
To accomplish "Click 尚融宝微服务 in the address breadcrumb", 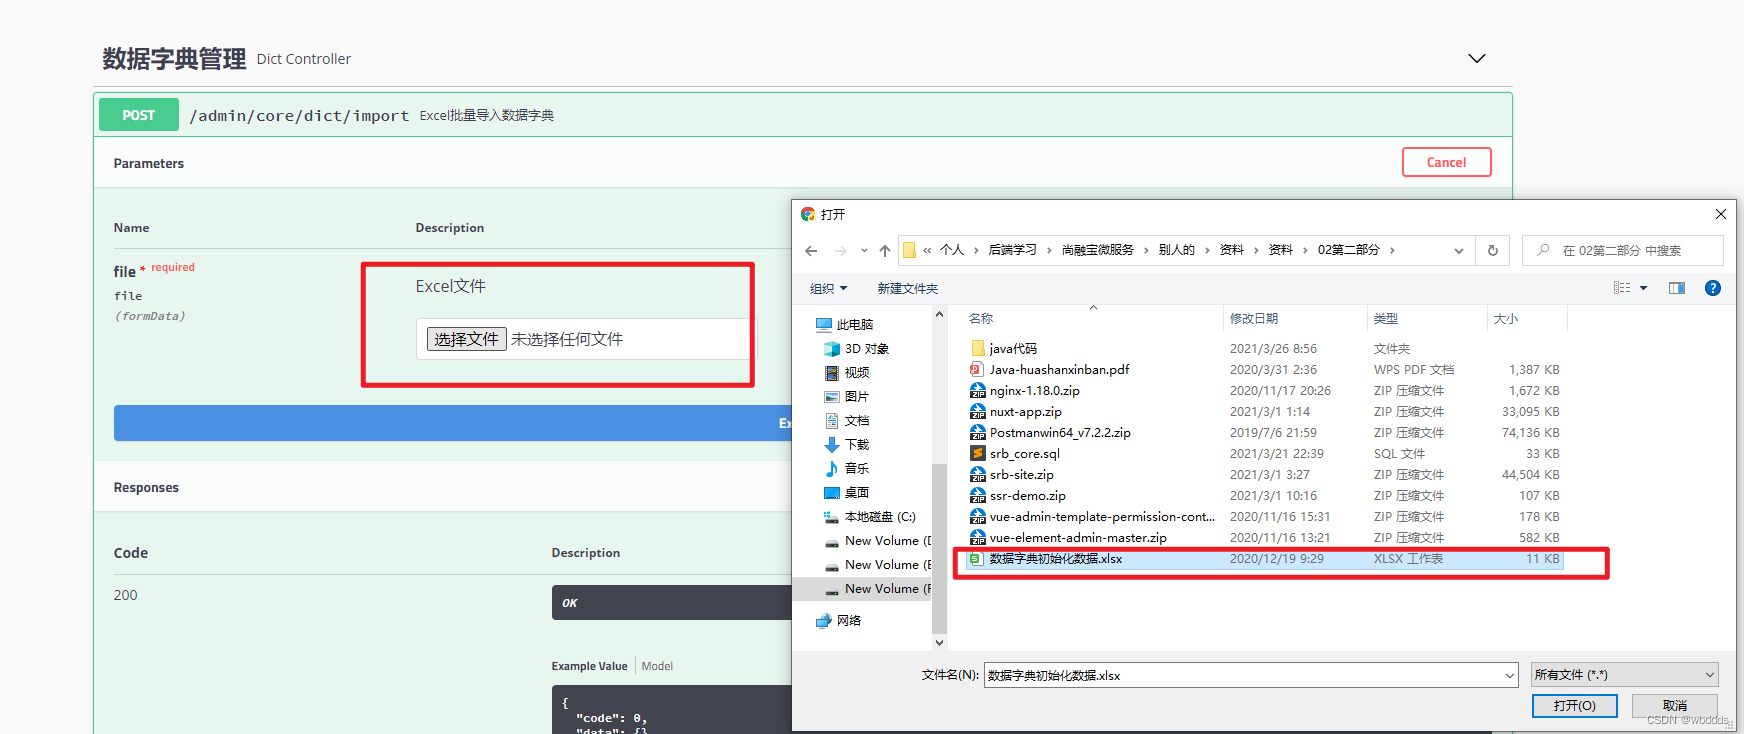I will pos(1097,250).
